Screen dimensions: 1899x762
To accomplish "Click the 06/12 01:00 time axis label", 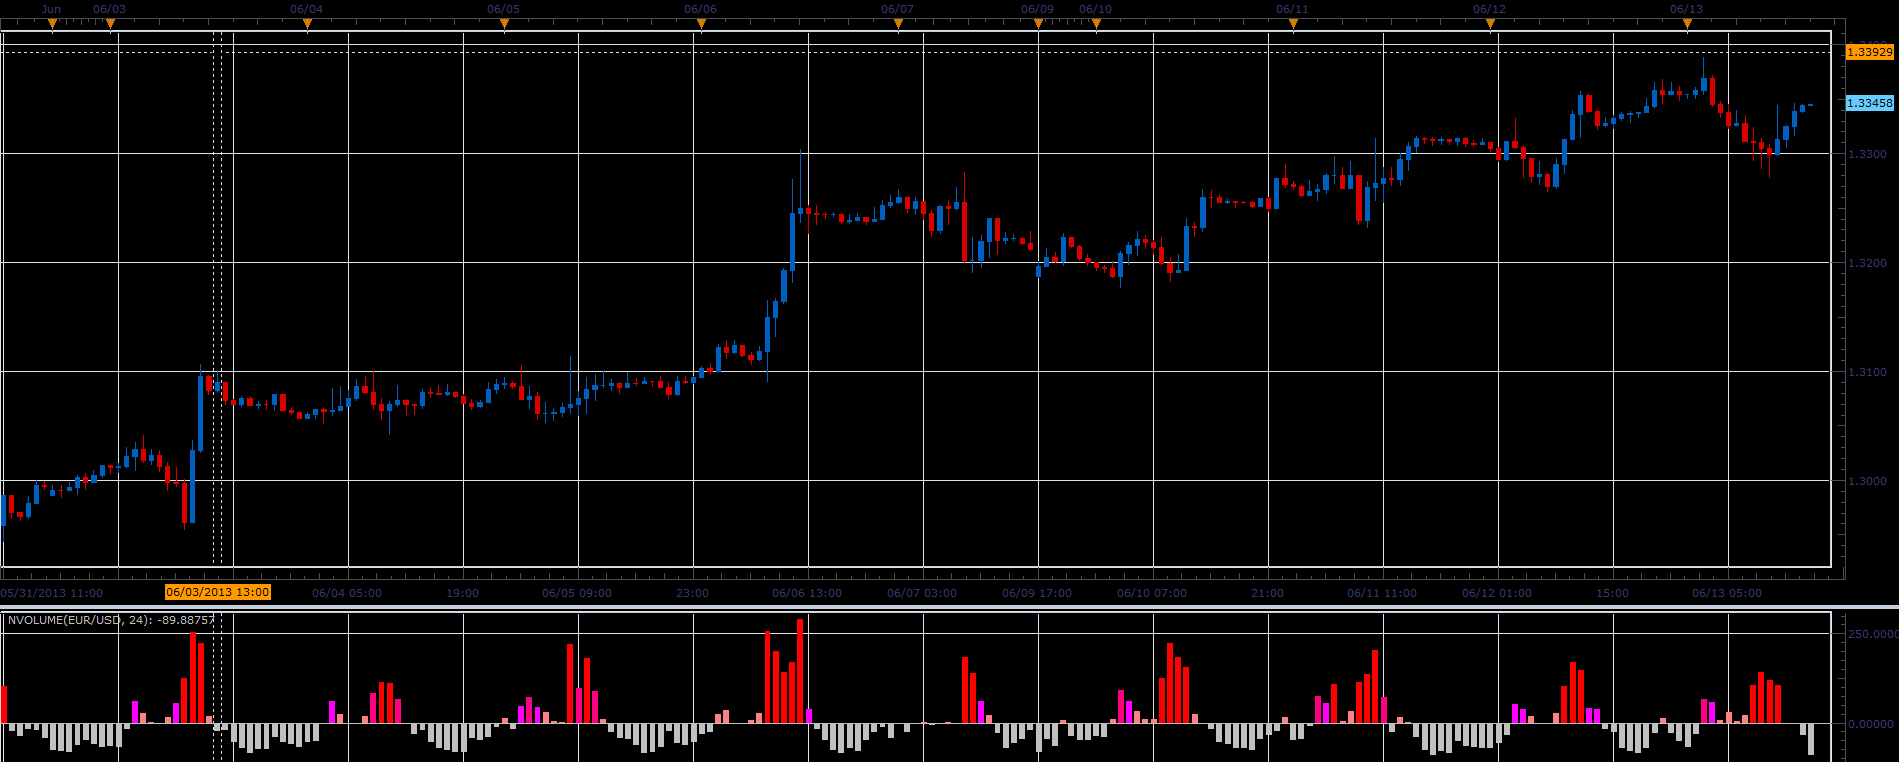I will (1497, 593).
